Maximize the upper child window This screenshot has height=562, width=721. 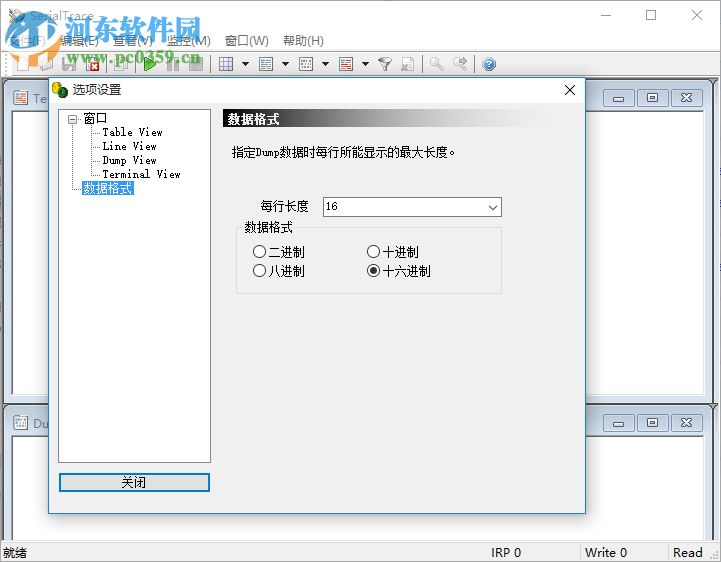[652, 98]
